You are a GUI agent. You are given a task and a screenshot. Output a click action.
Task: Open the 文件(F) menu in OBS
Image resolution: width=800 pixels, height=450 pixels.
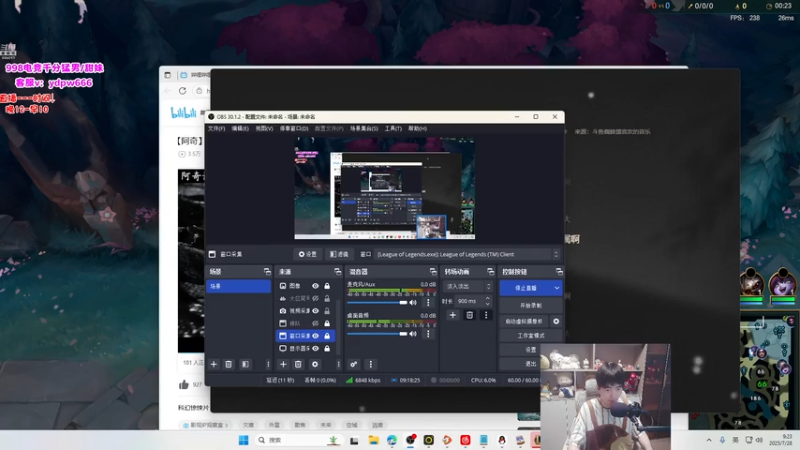coord(216,129)
